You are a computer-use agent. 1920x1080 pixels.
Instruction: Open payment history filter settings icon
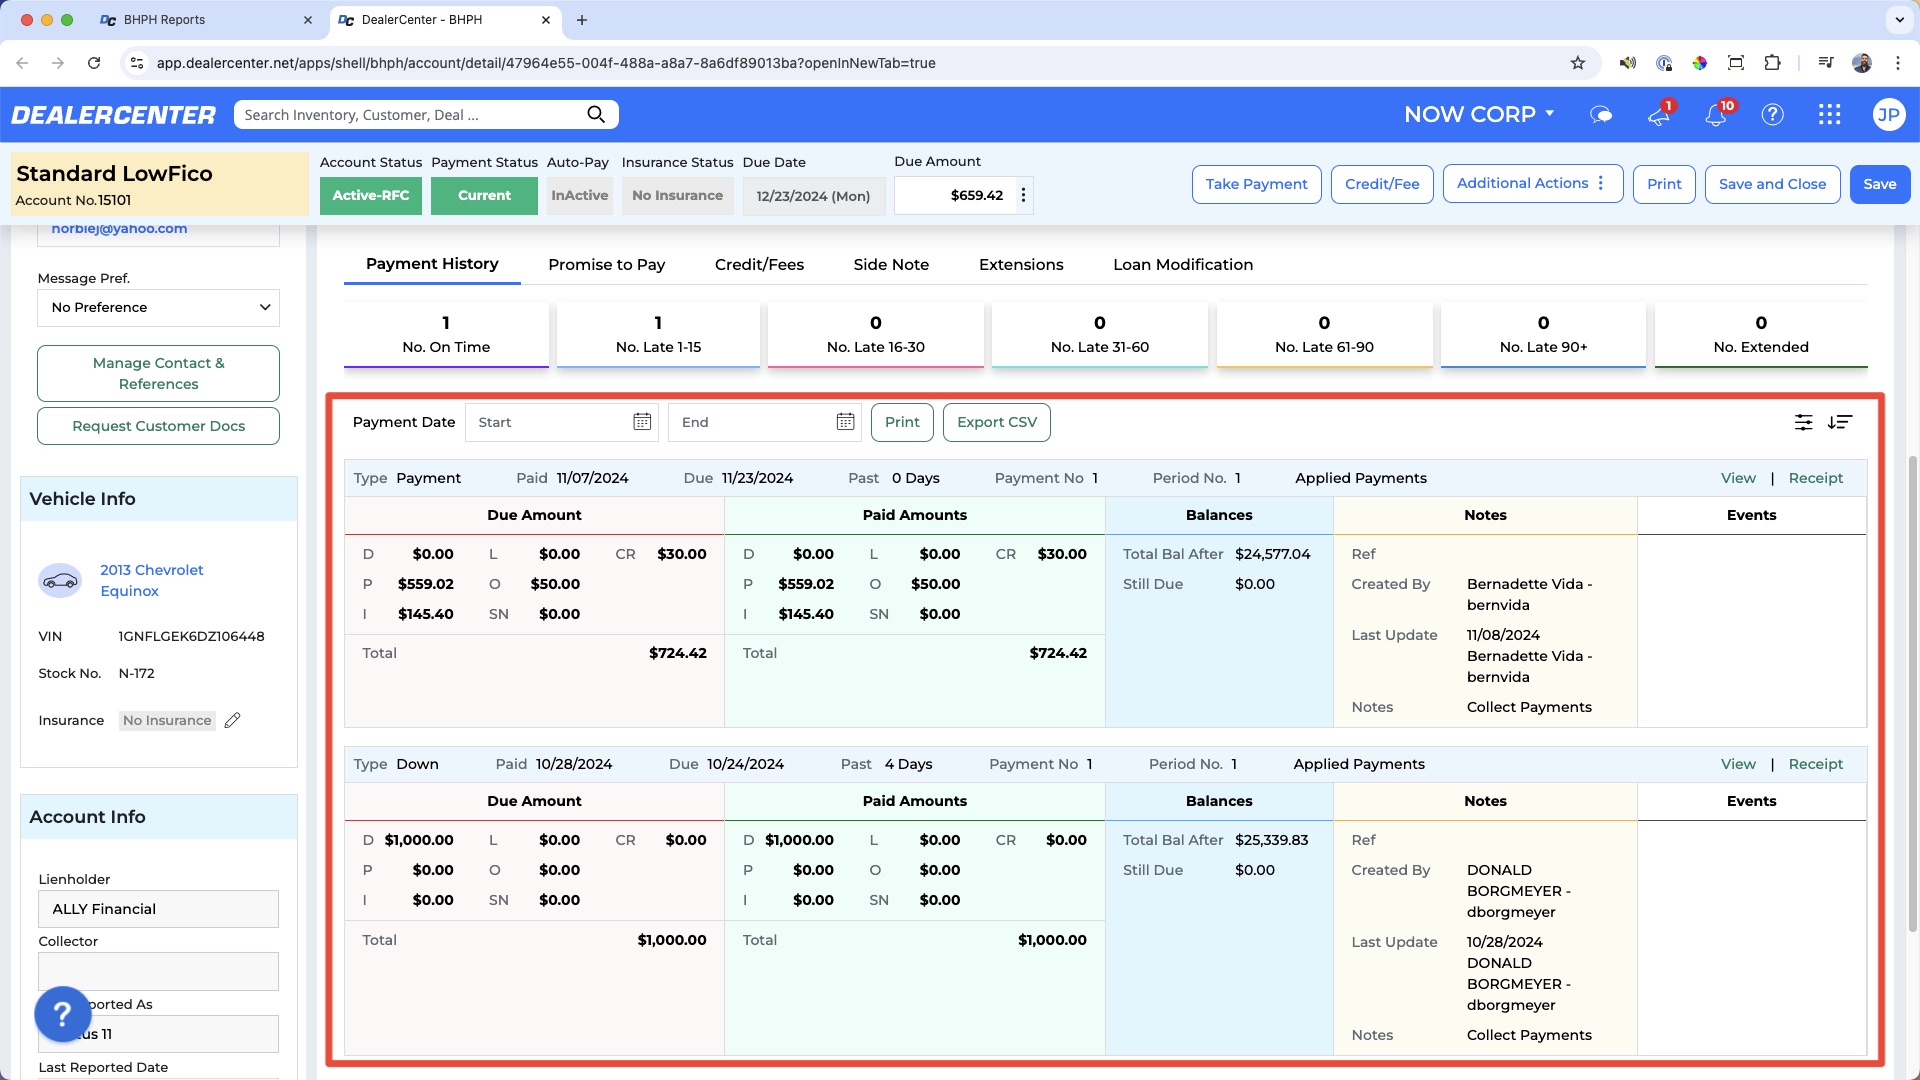pos(1803,422)
